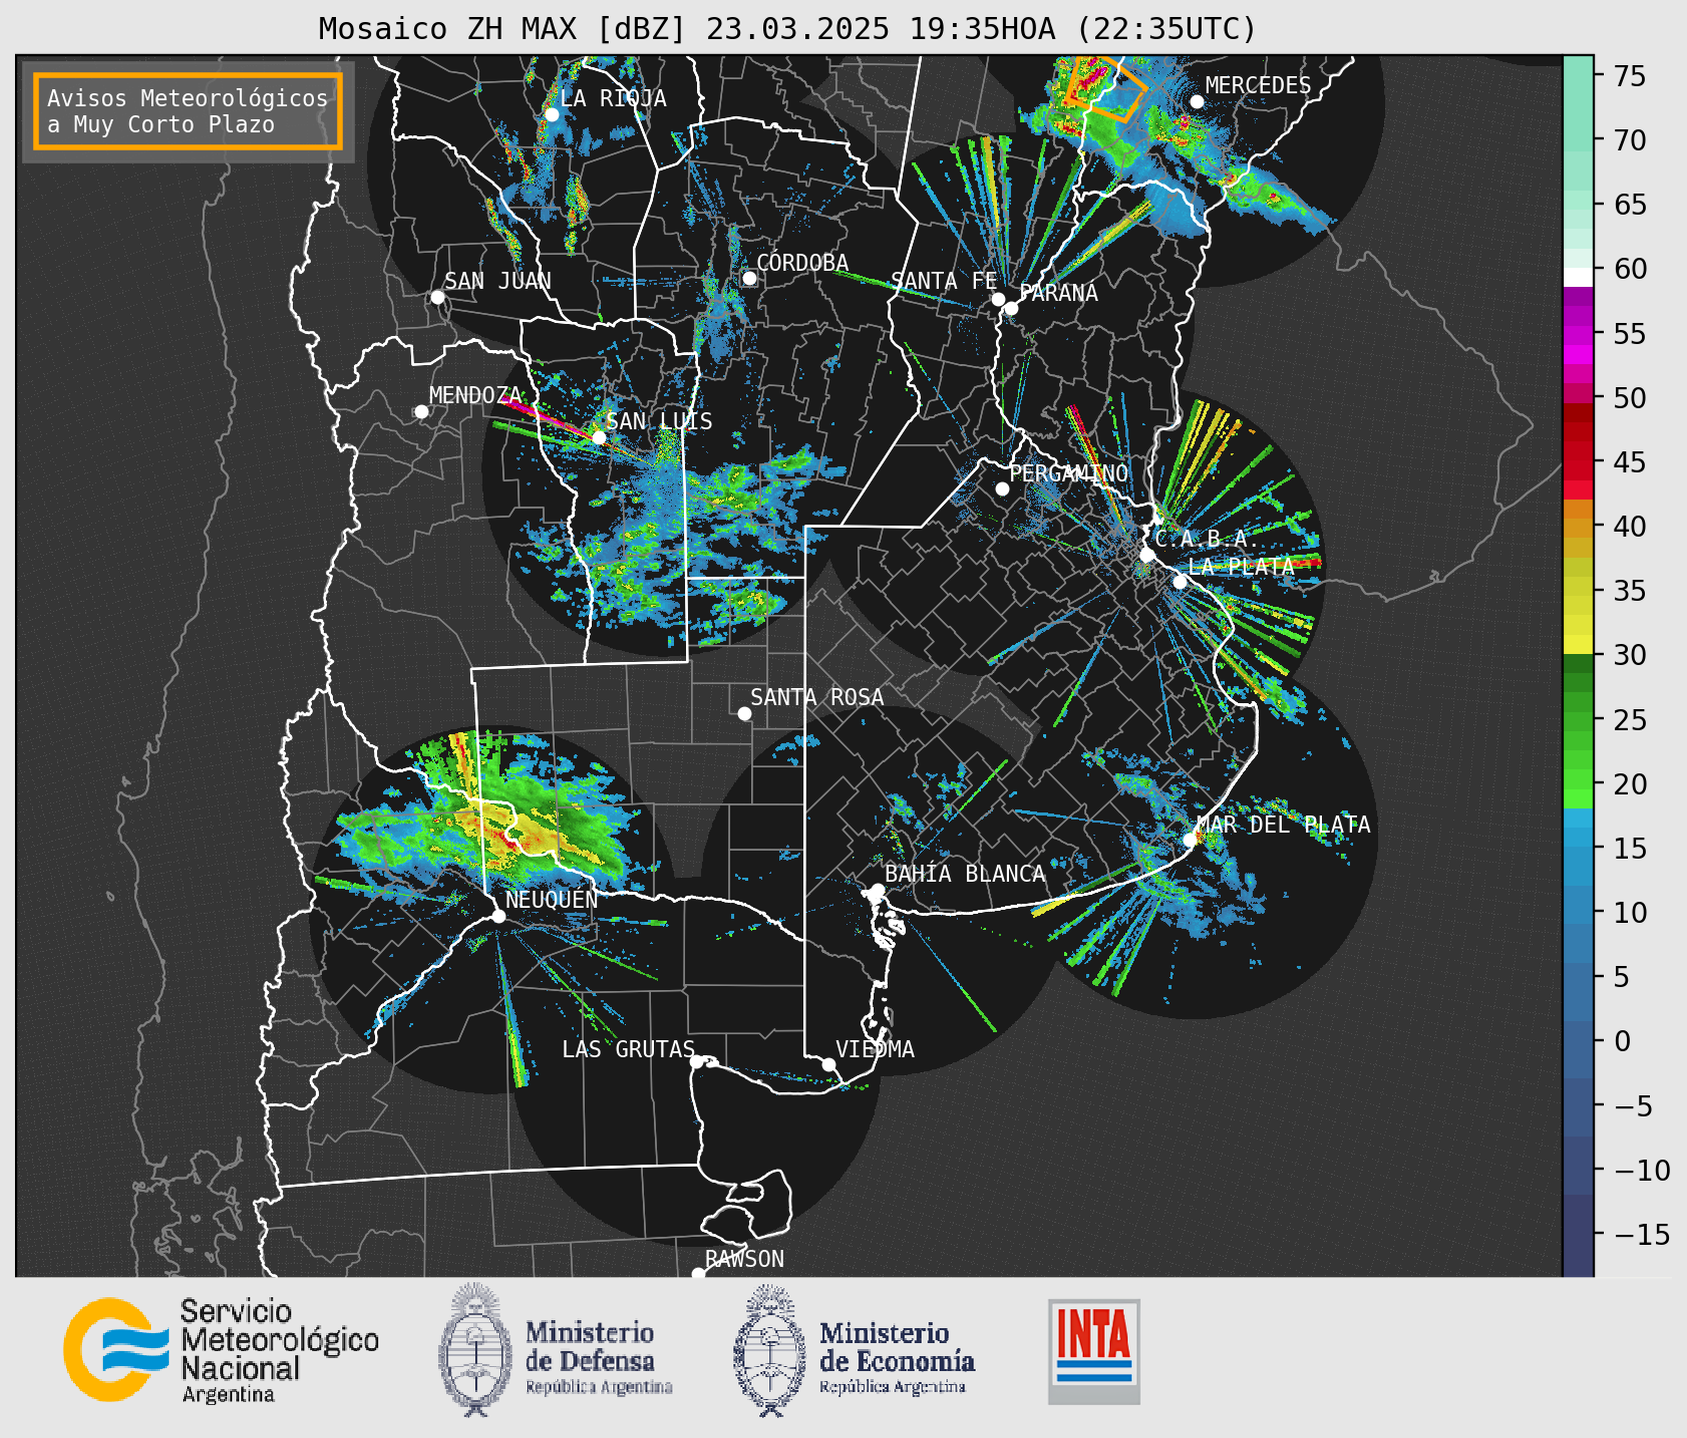Viewport: 1687px width, 1438px height.
Task: Click the 'BAHÍA BLANCA' label text
Action: (x=965, y=874)
